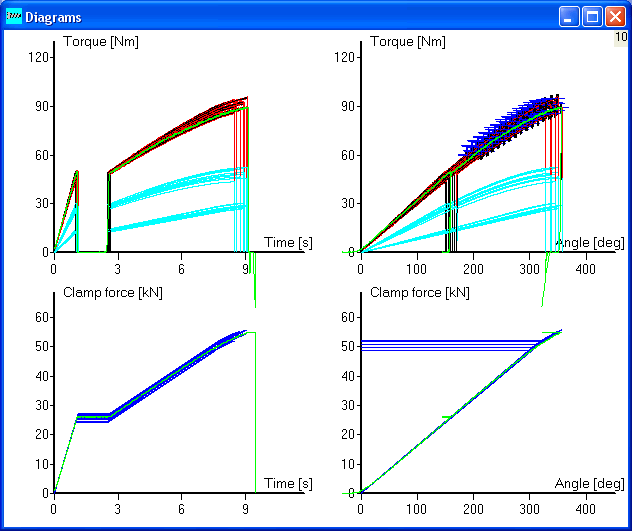Click the flat plateau of clamp force-time curve
The image size is (632, 531).
point(93,416)
